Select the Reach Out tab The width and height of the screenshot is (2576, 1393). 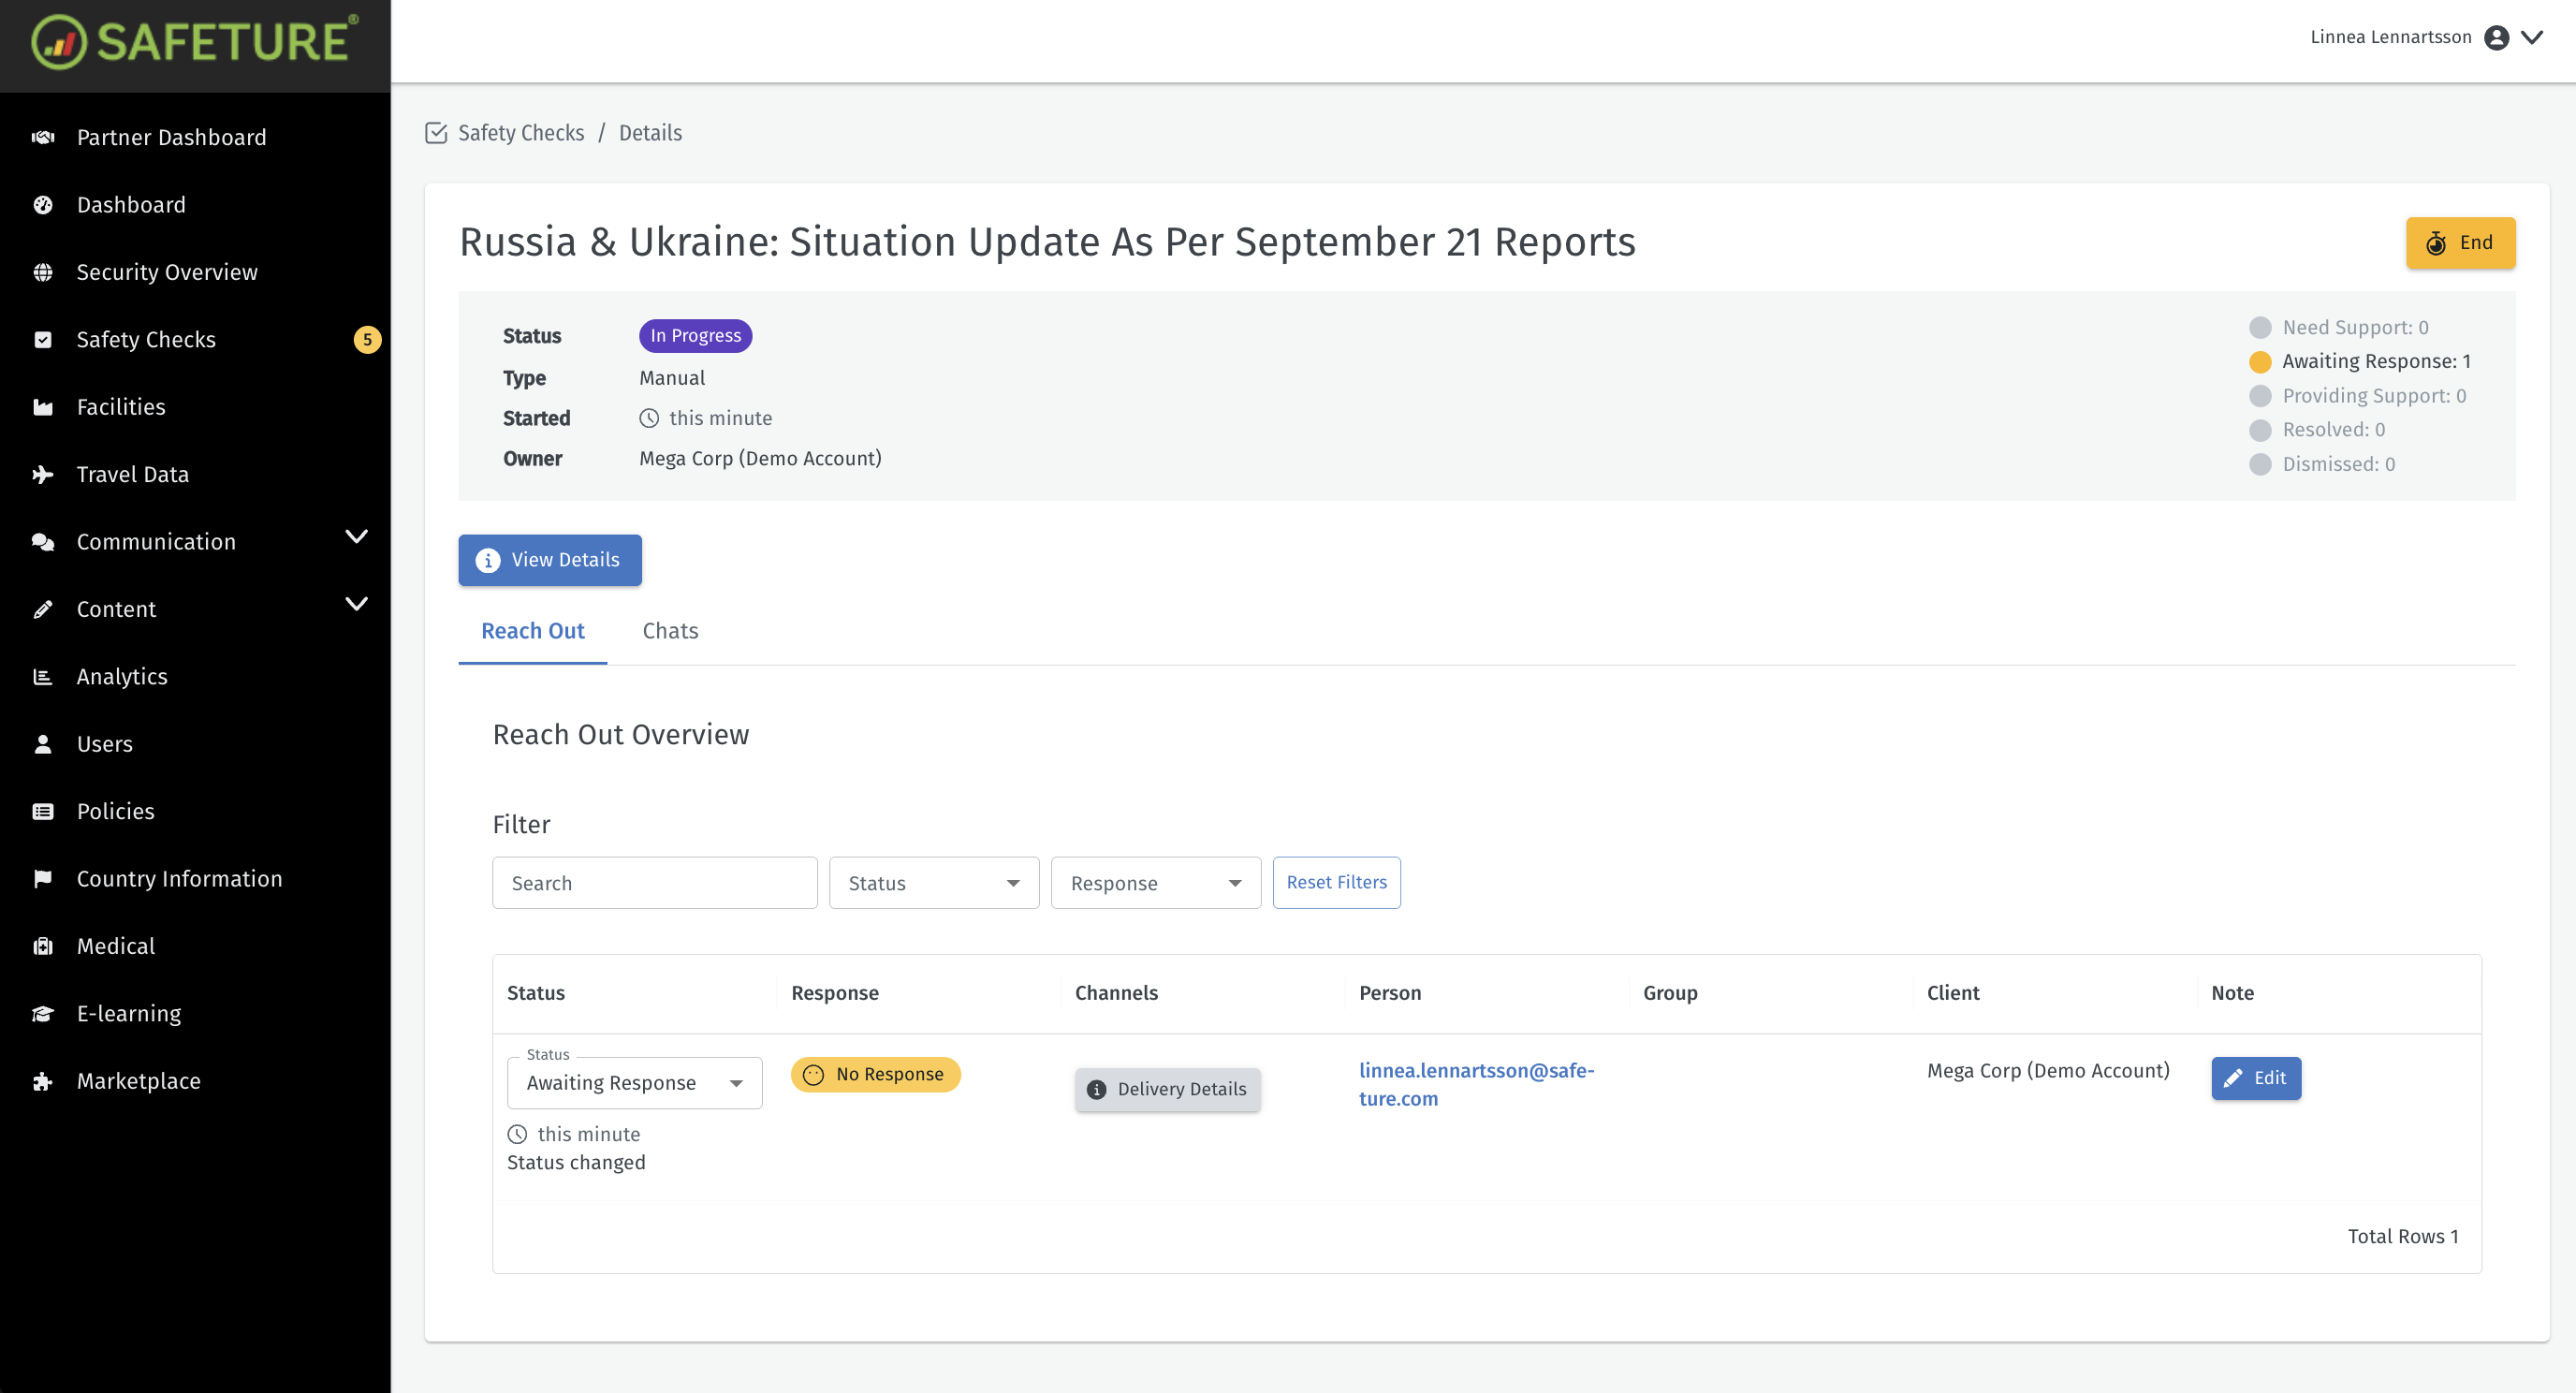point(532,631)
